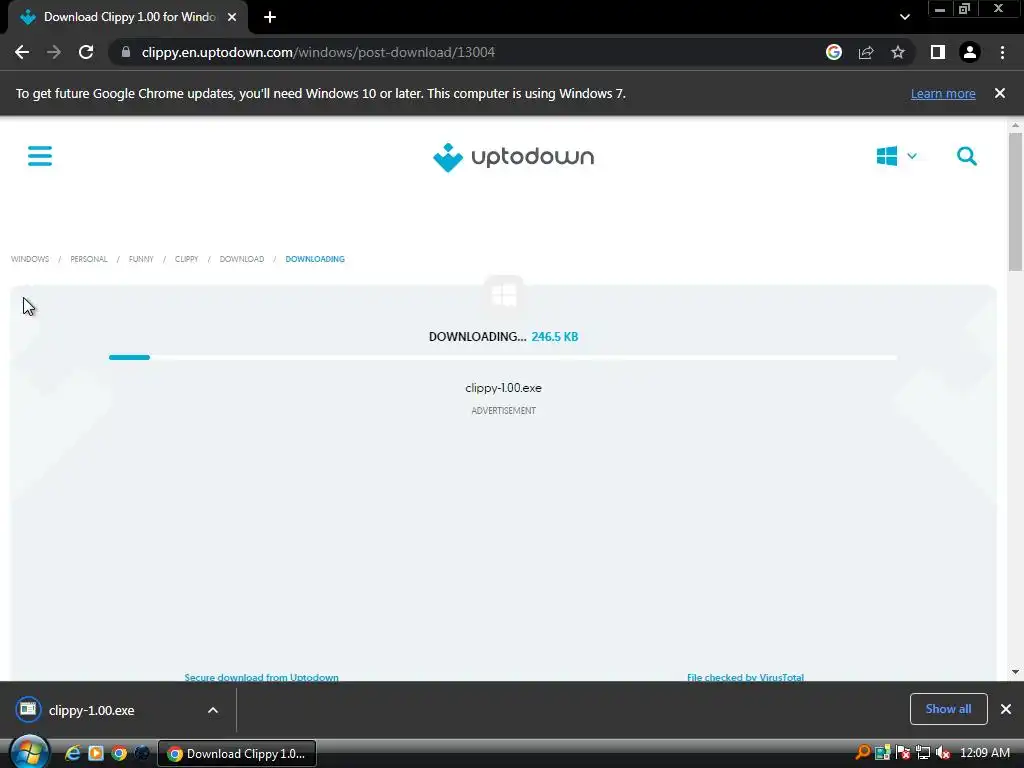Click the forward navigation arrow
The height and width of the screenshot is (768, 1024).
[54, 52]
